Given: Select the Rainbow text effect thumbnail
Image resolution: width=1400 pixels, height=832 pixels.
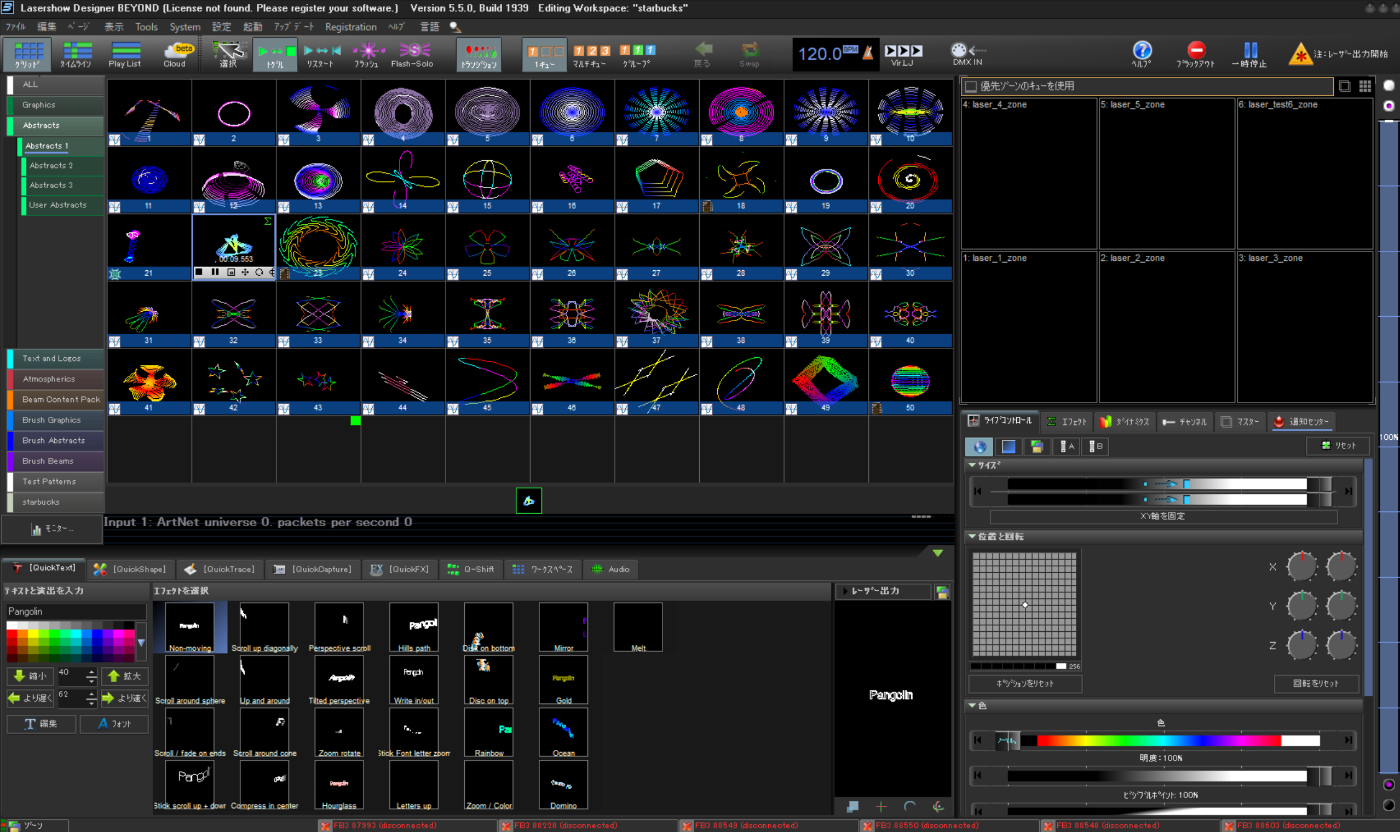Looking at the screenshot, I should pyautogui.click(x=489, y=732).
